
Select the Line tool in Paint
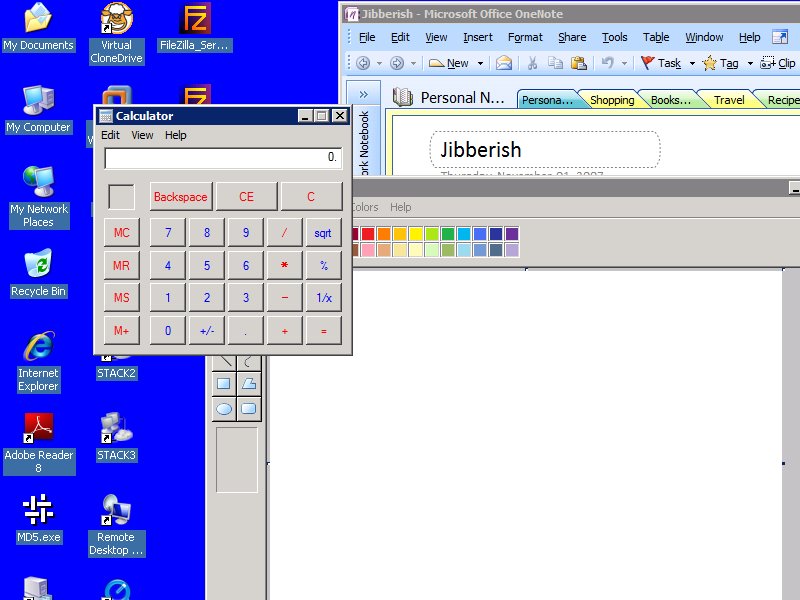click(x=223, y=362)
